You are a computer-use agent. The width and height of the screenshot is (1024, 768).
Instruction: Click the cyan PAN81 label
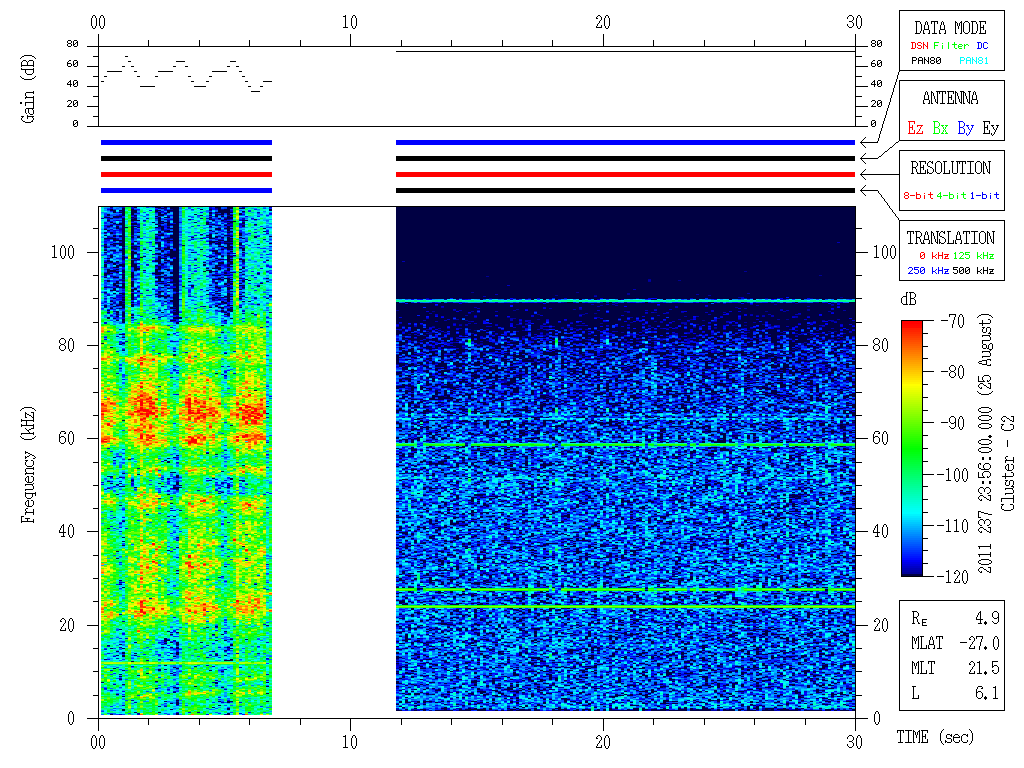pos(974,61)
